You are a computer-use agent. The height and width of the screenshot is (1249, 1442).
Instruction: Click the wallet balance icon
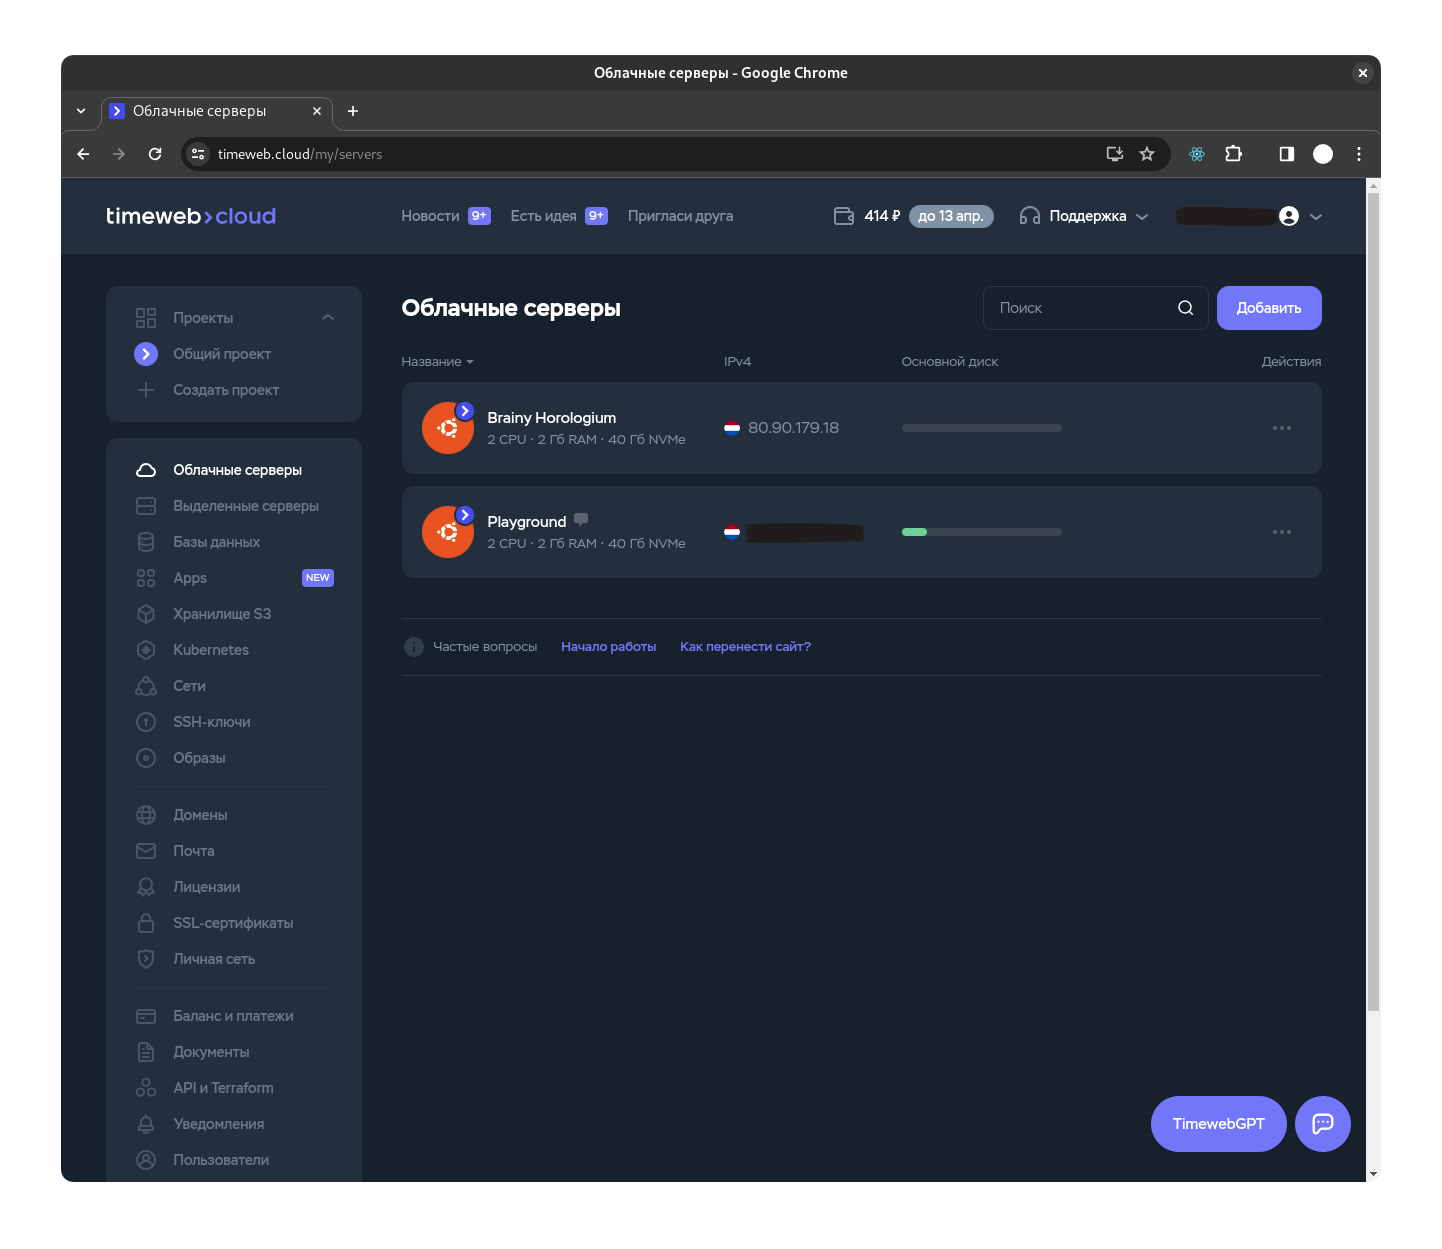click(x=844, y=216)
